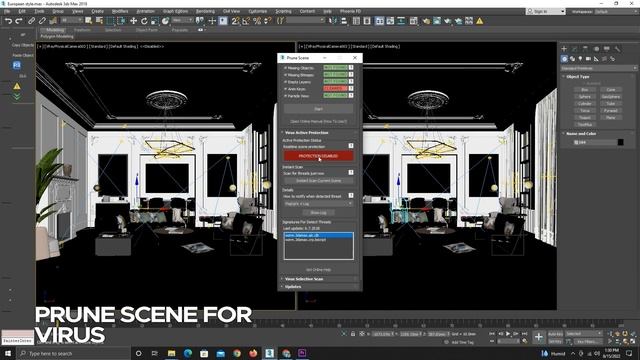640x360 pixels.
Task: Click the Show Log button
Action: pos(318,213)
